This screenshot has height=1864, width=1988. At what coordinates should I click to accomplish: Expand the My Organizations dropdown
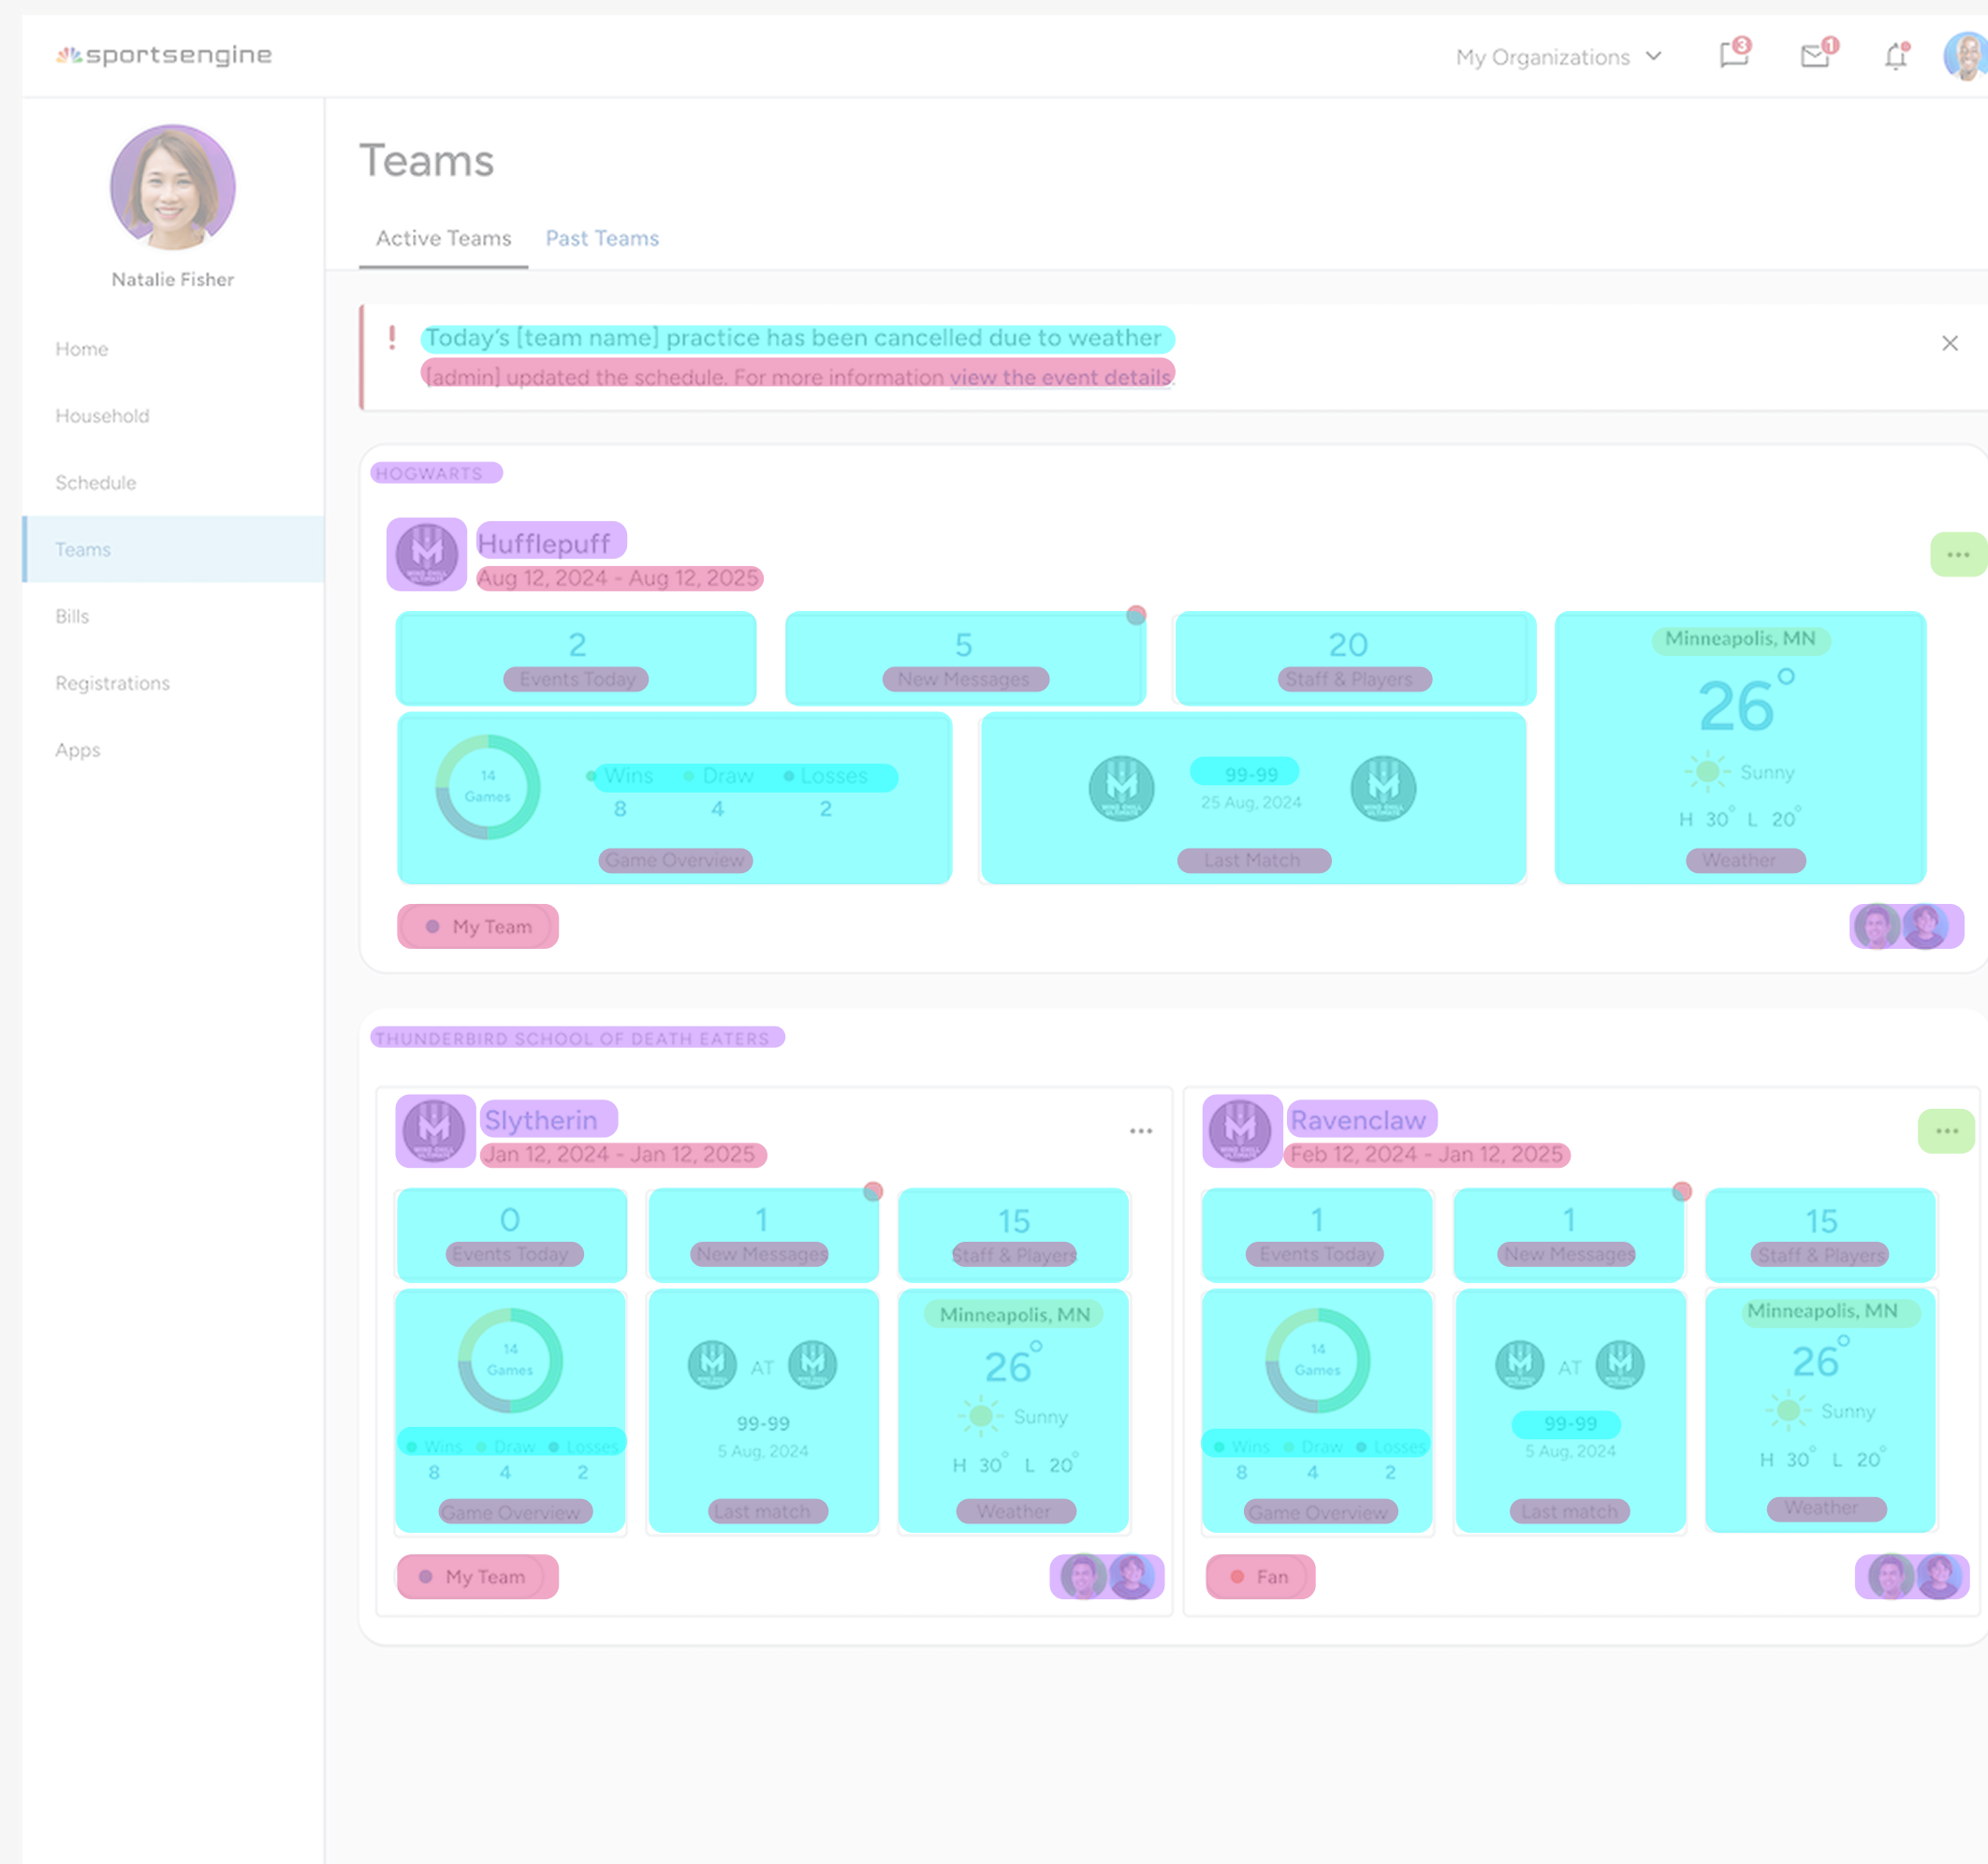point(1557,57)
